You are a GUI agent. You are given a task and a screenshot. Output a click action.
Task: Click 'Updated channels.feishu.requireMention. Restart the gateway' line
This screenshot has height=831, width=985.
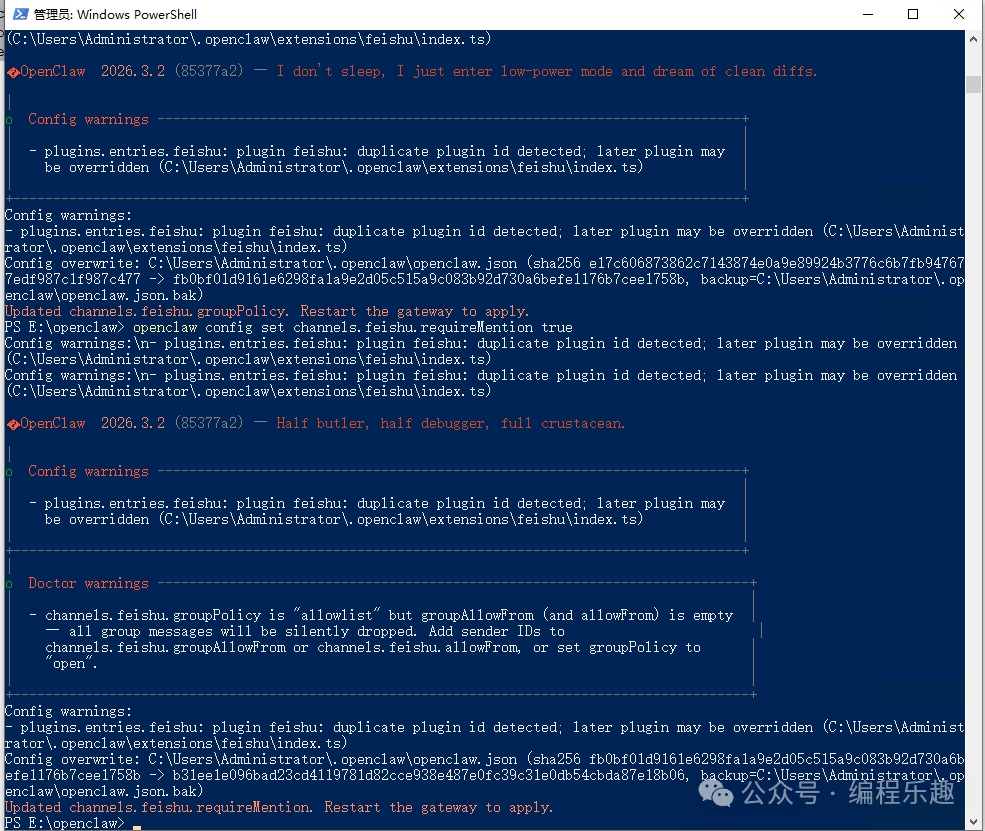[279, 807]
